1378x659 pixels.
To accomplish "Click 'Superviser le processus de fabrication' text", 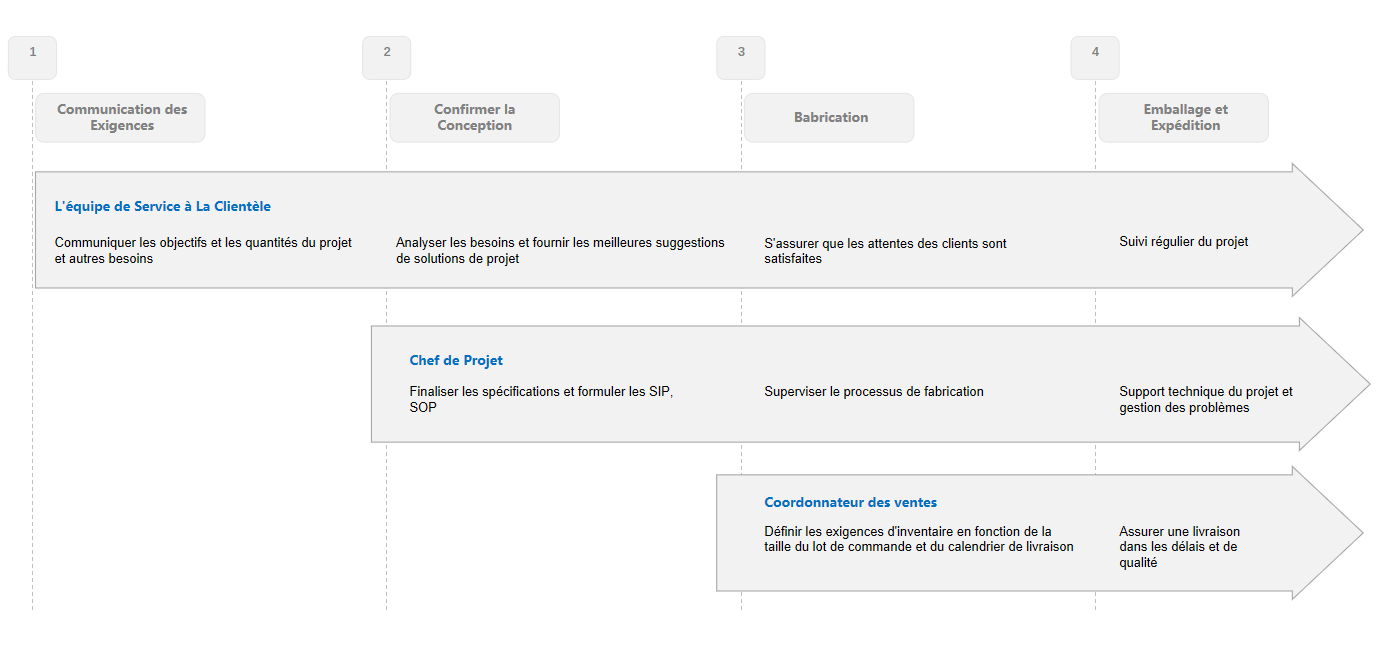I will tap(874, 392).
